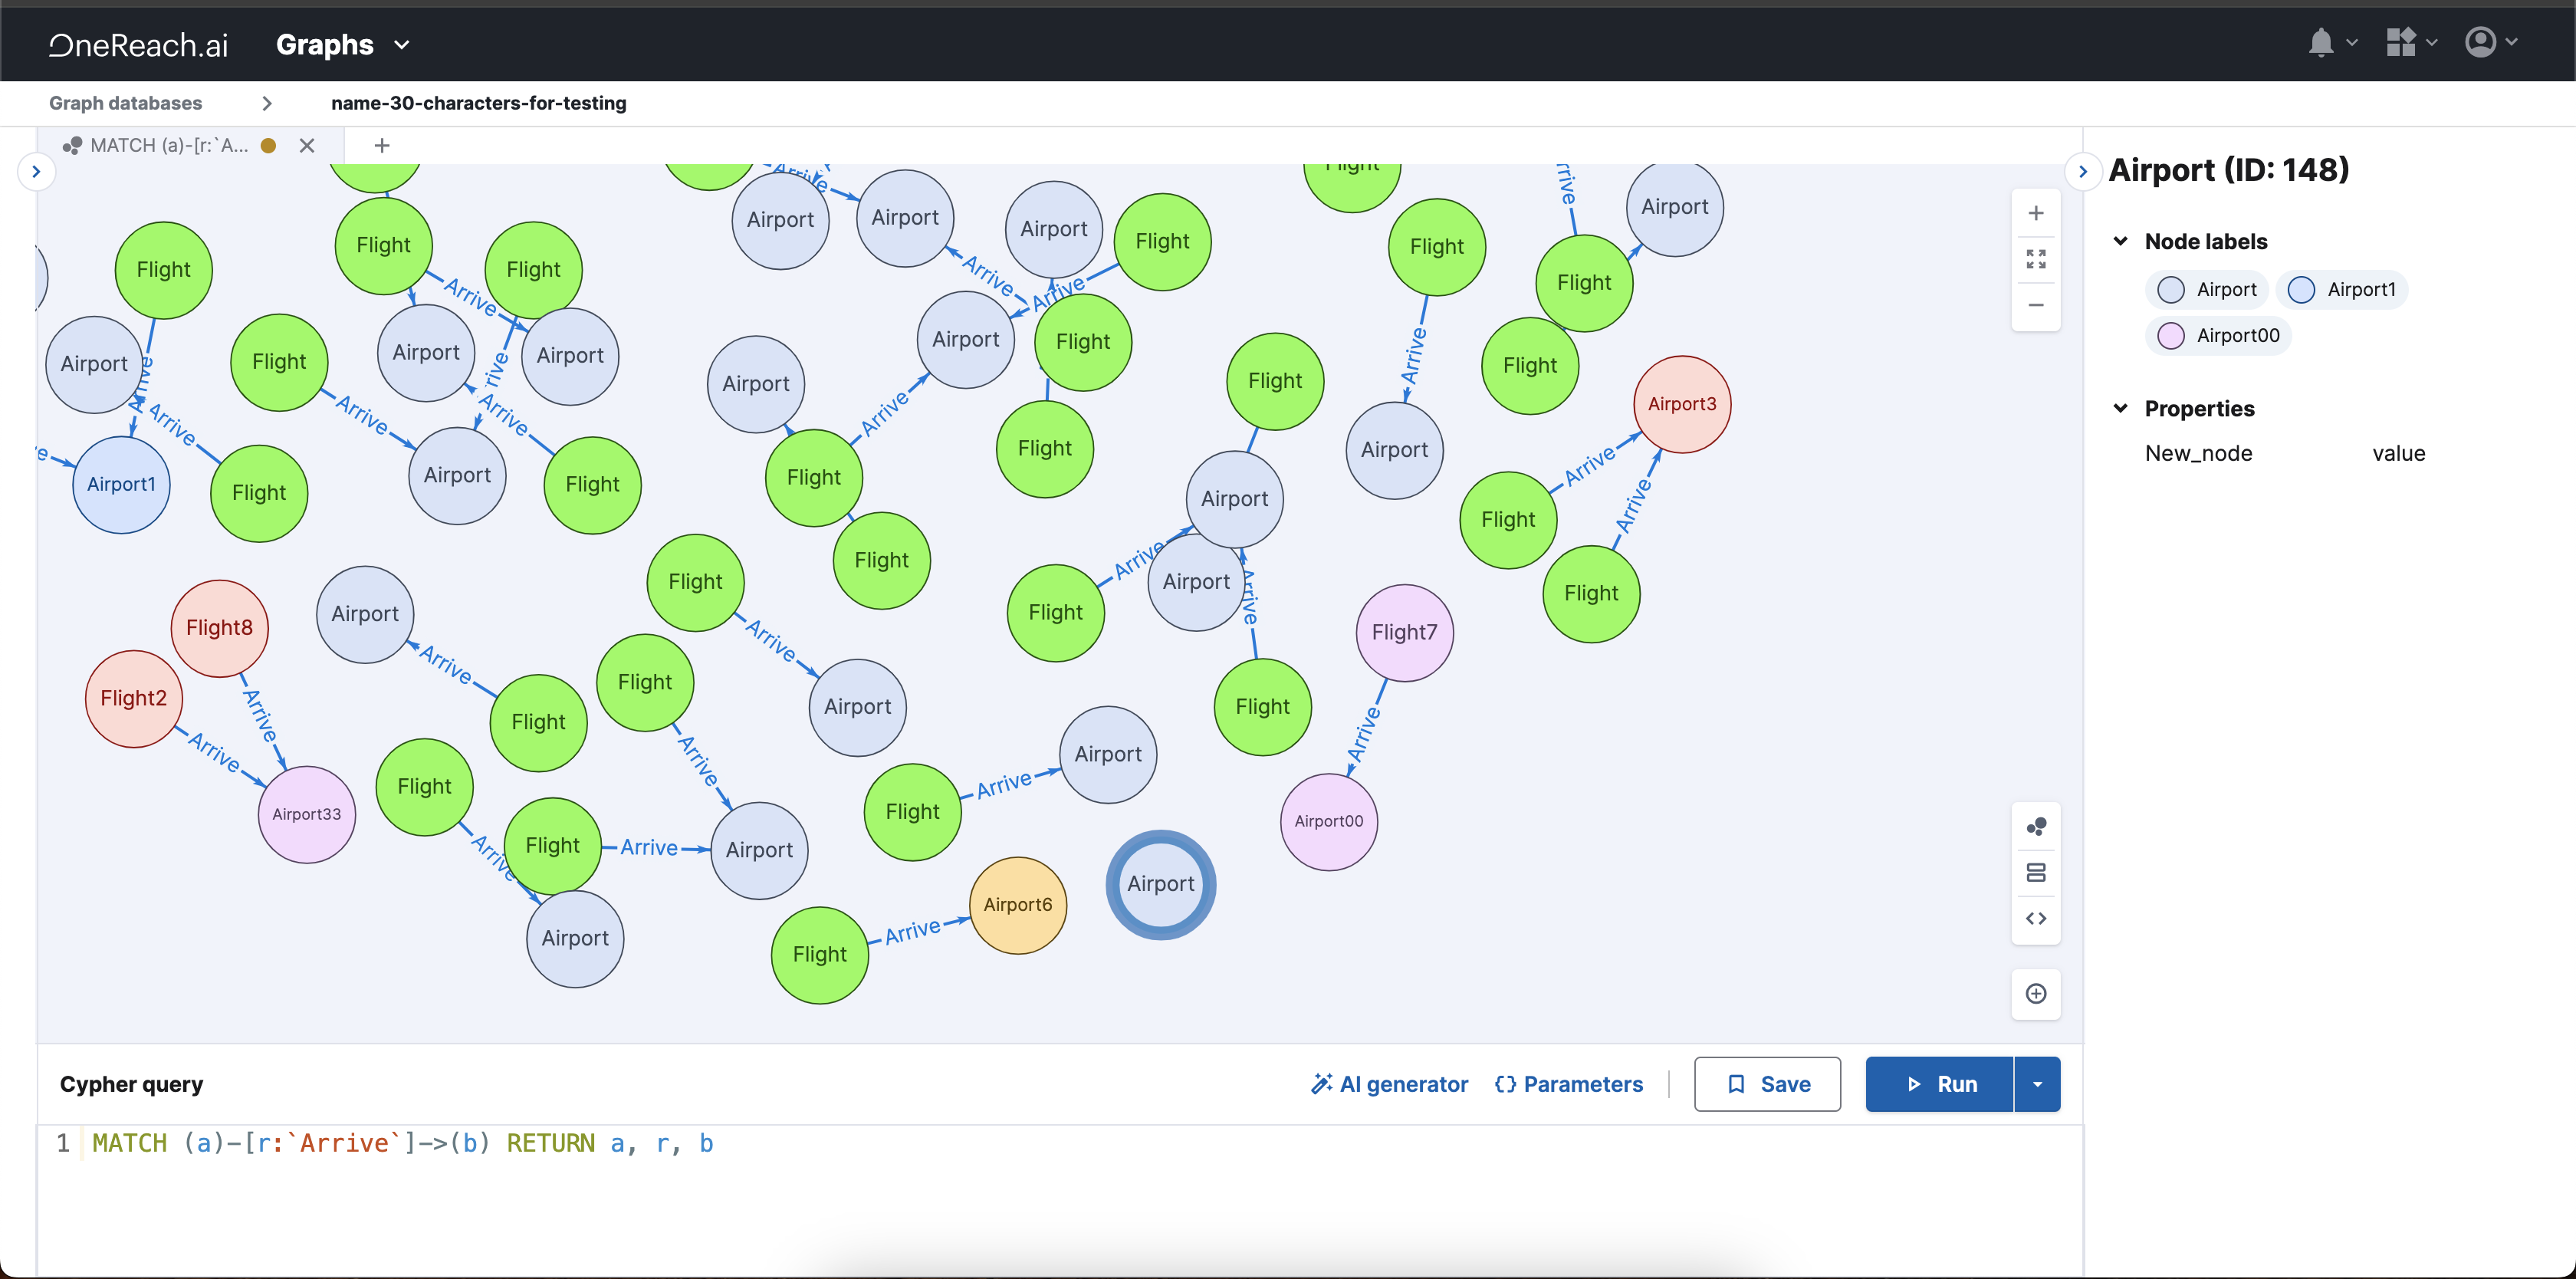Click name-30-characters-for-testing breadcrumb
The image size is (2576, 1279).
(478, 103)
